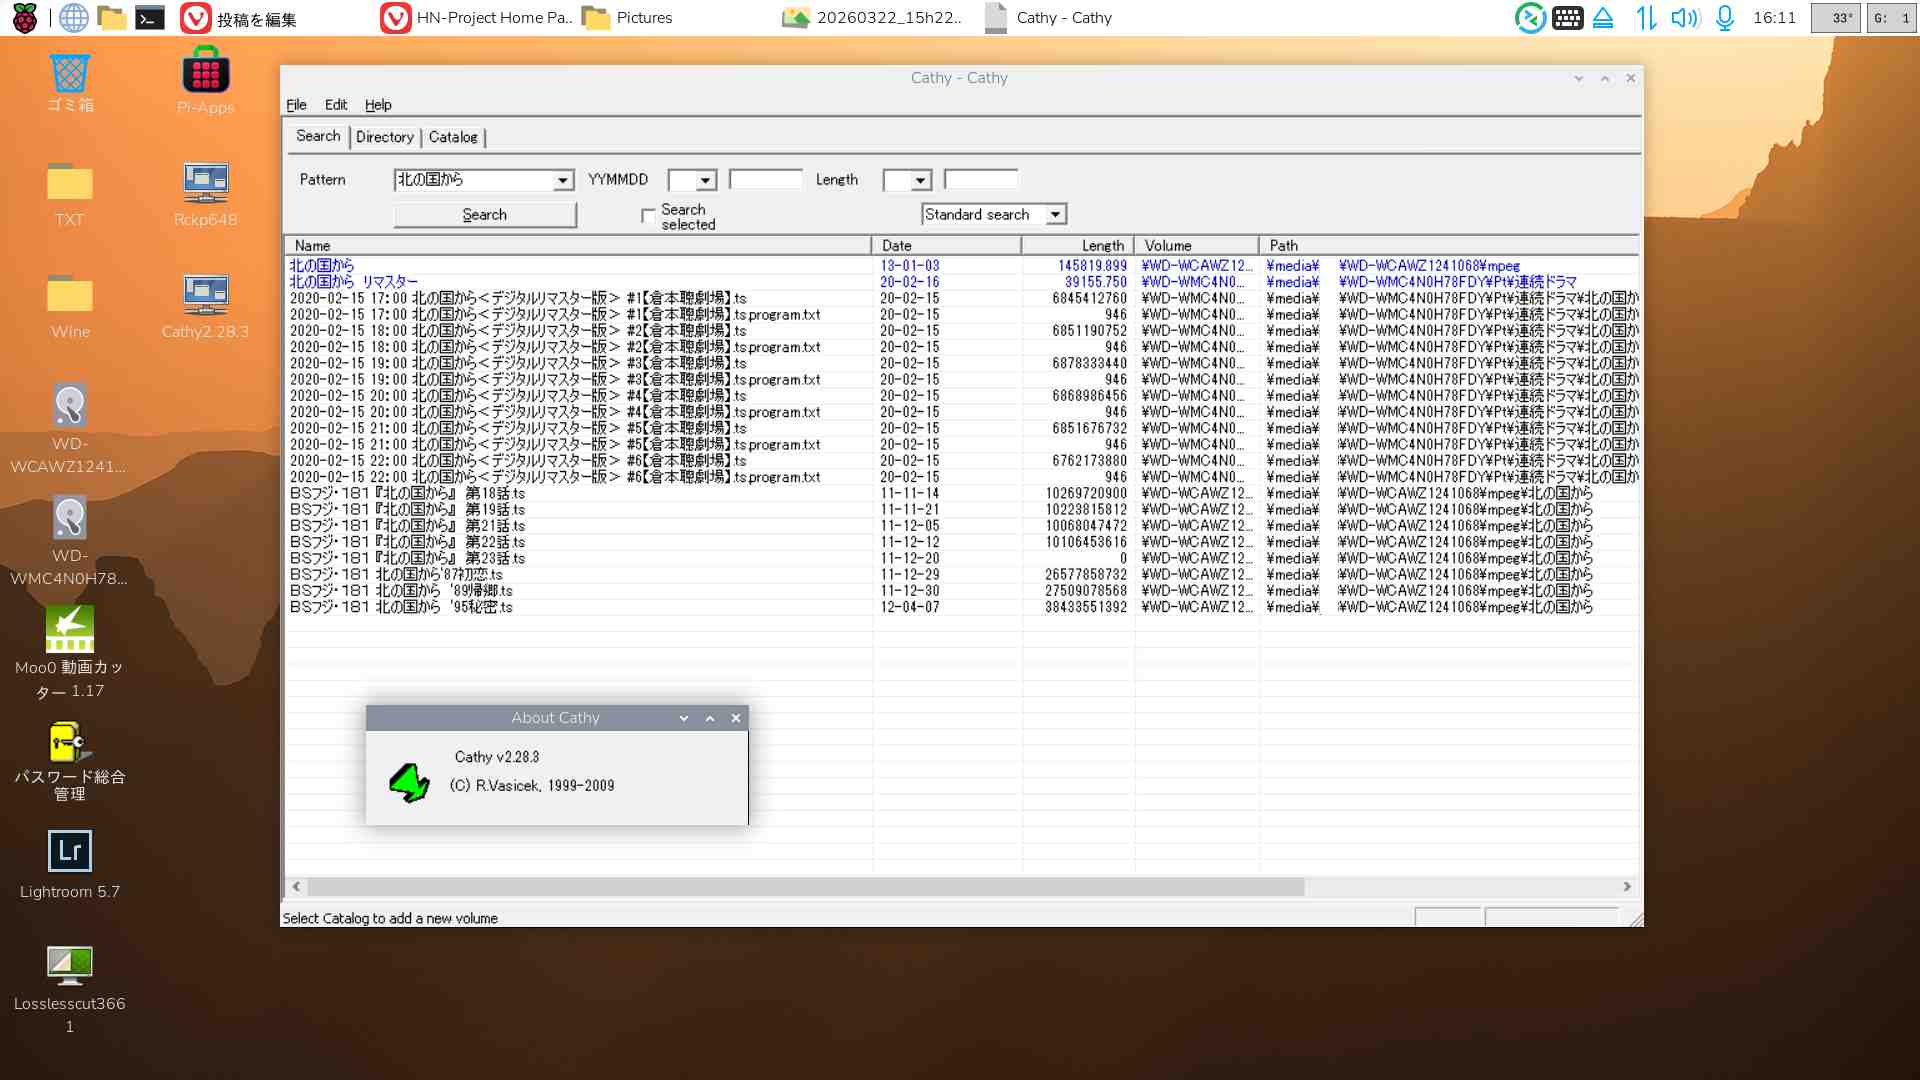Click the Length value input field

click(980, 180)
